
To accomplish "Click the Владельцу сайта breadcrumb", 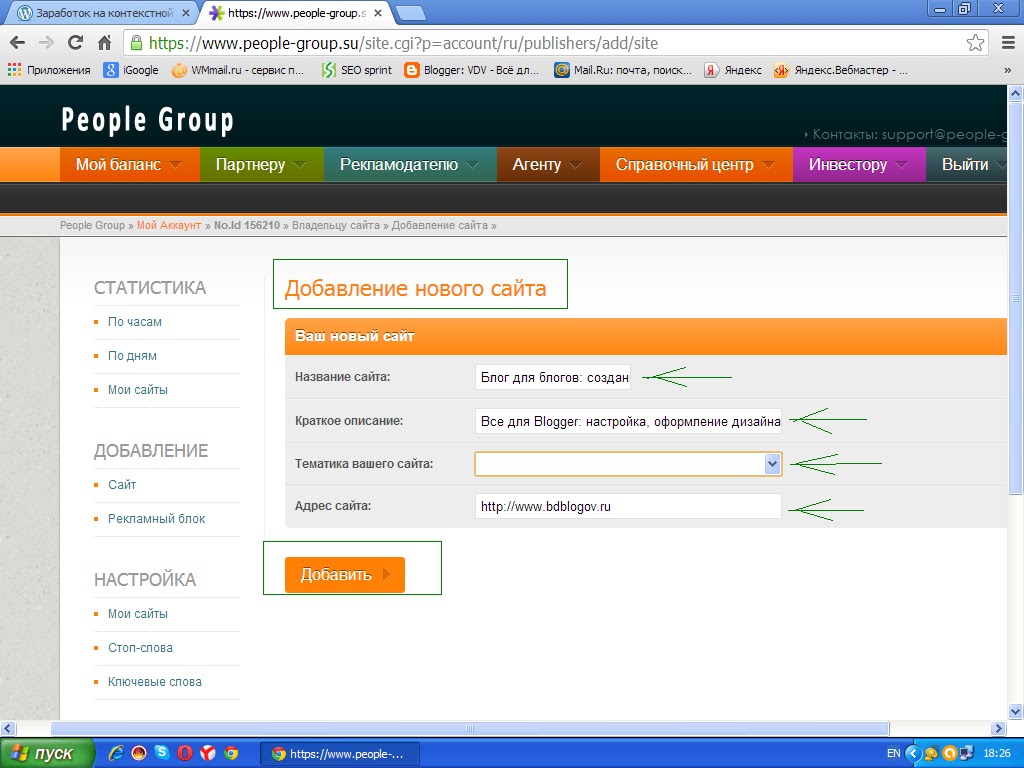I will [335, 225].
